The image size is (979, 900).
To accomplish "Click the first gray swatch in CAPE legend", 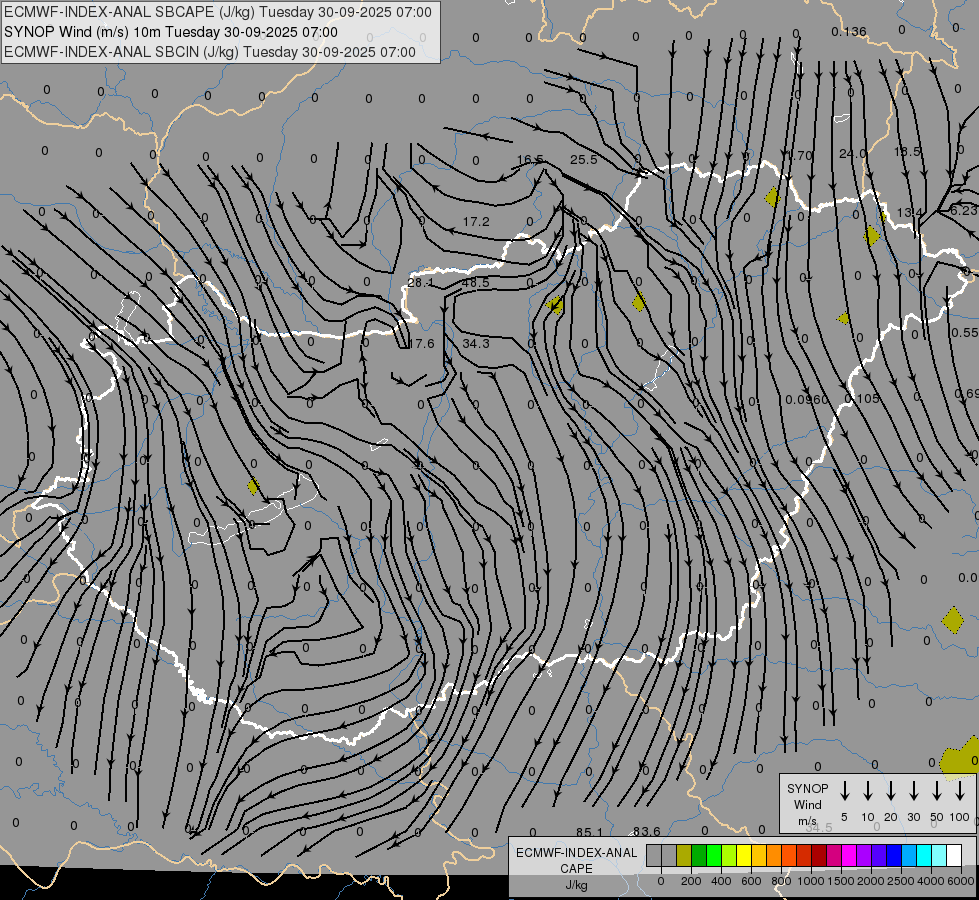I will pos(654,855).
